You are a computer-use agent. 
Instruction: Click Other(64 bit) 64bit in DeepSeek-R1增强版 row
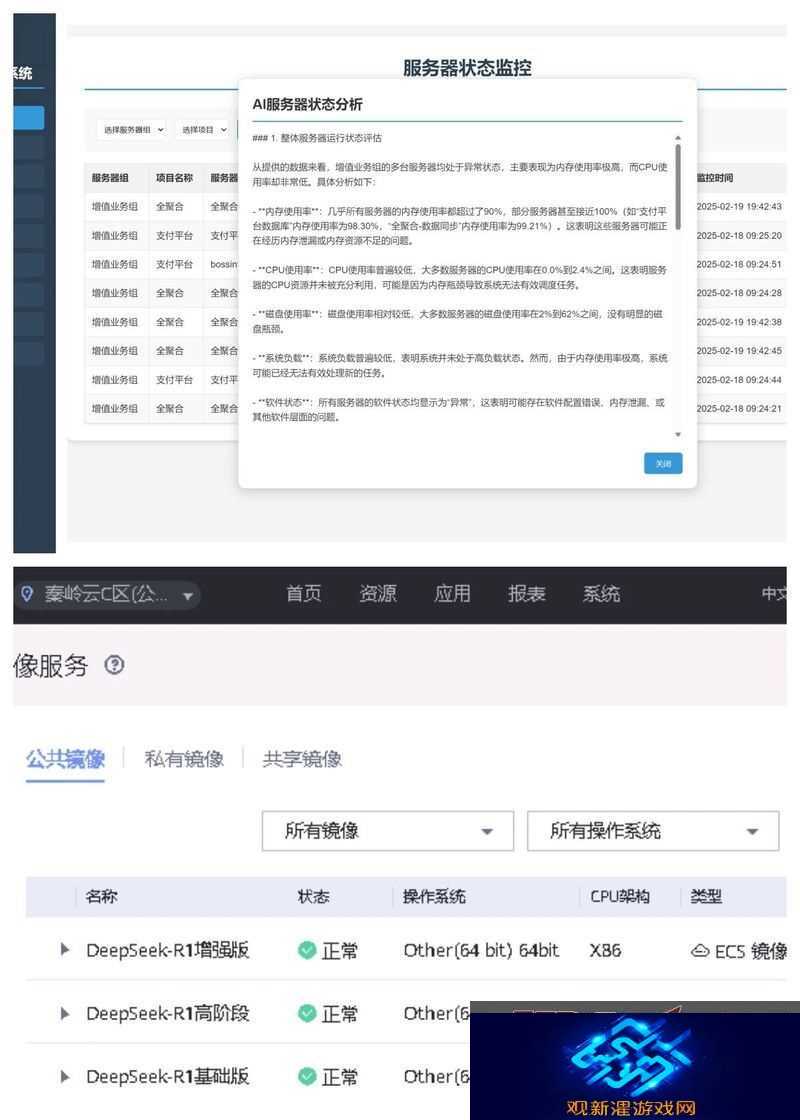coord(481,951)
